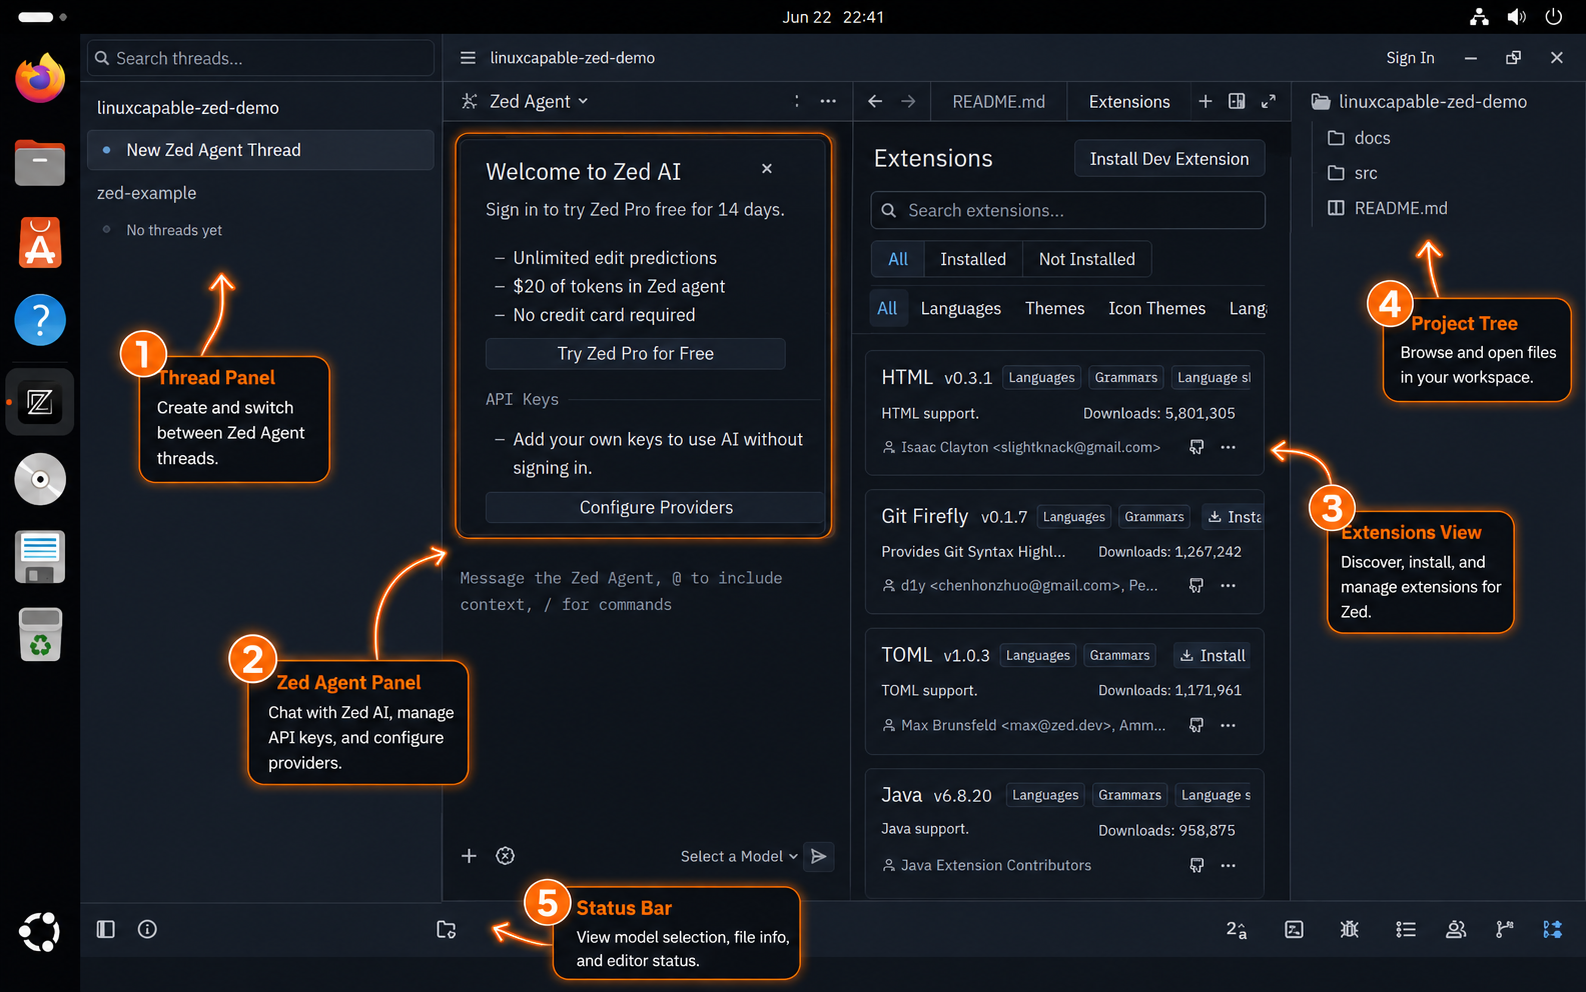Open more options for Java extension
Viewport: 1586px width, 992px height.
point(1228,865)
